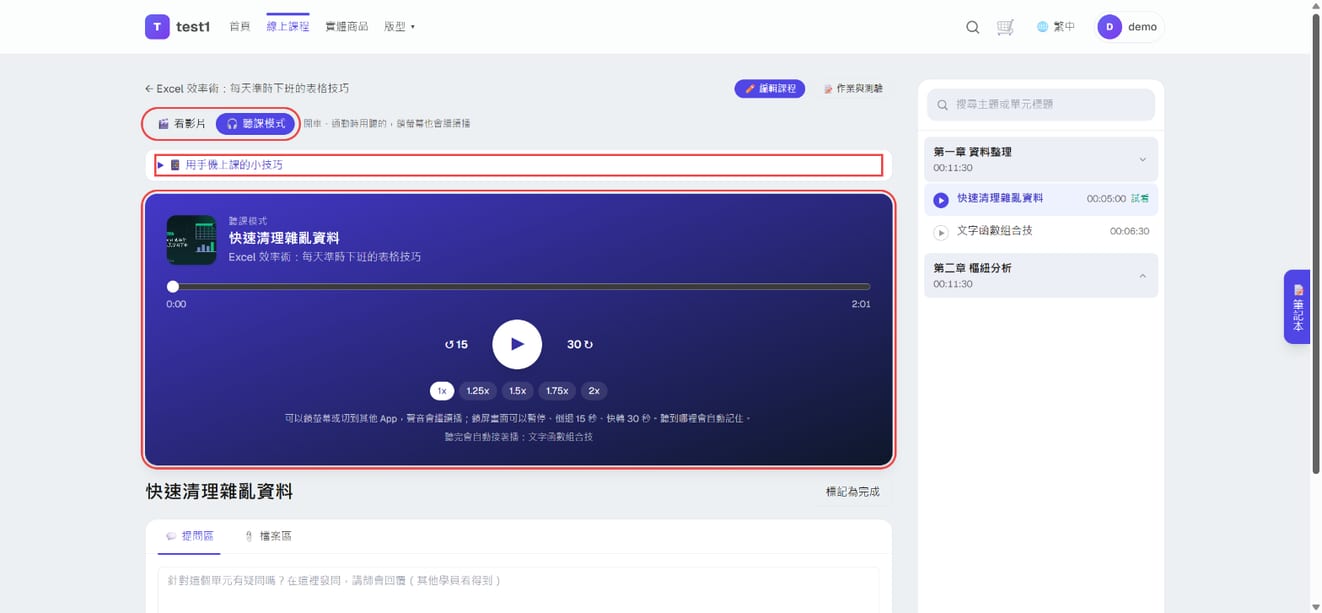The height and width of the screenshot is (613, 1322).
Task: Click the question textarea in 提問區
Action: click(x=518, y=590)
